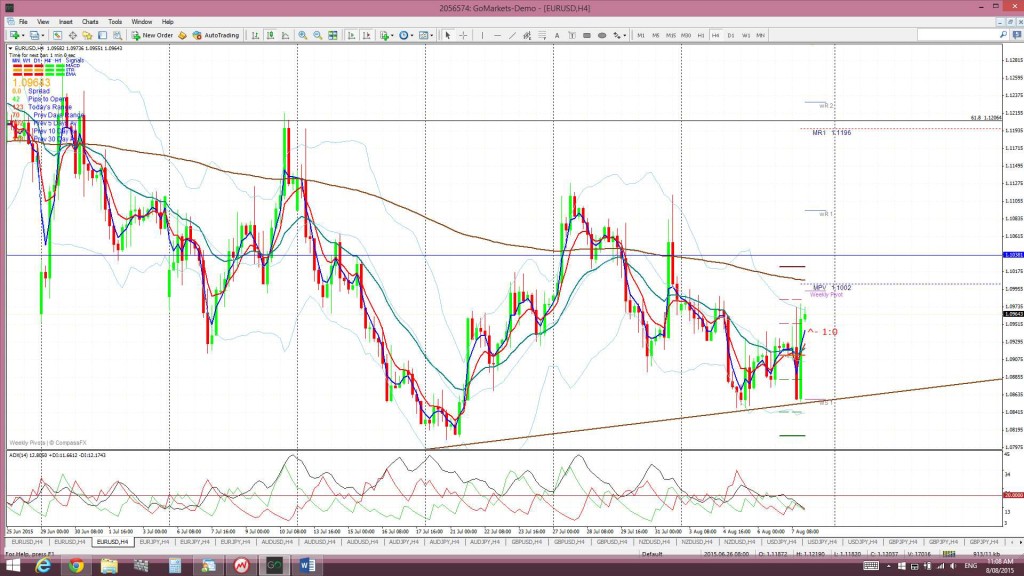Select the line chart display icon
The width and height of the screenshot is (1024, 576).
285,35
